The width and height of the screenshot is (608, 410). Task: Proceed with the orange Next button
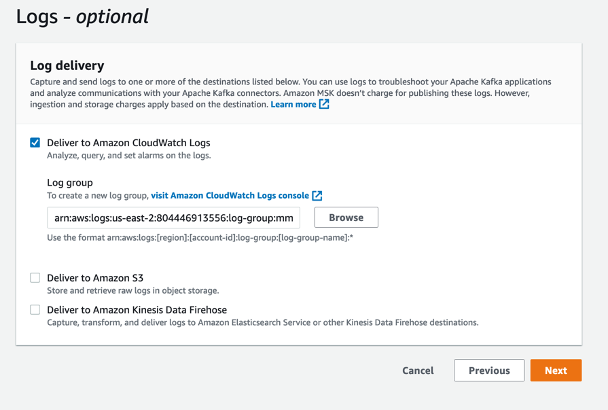(556, 370)
